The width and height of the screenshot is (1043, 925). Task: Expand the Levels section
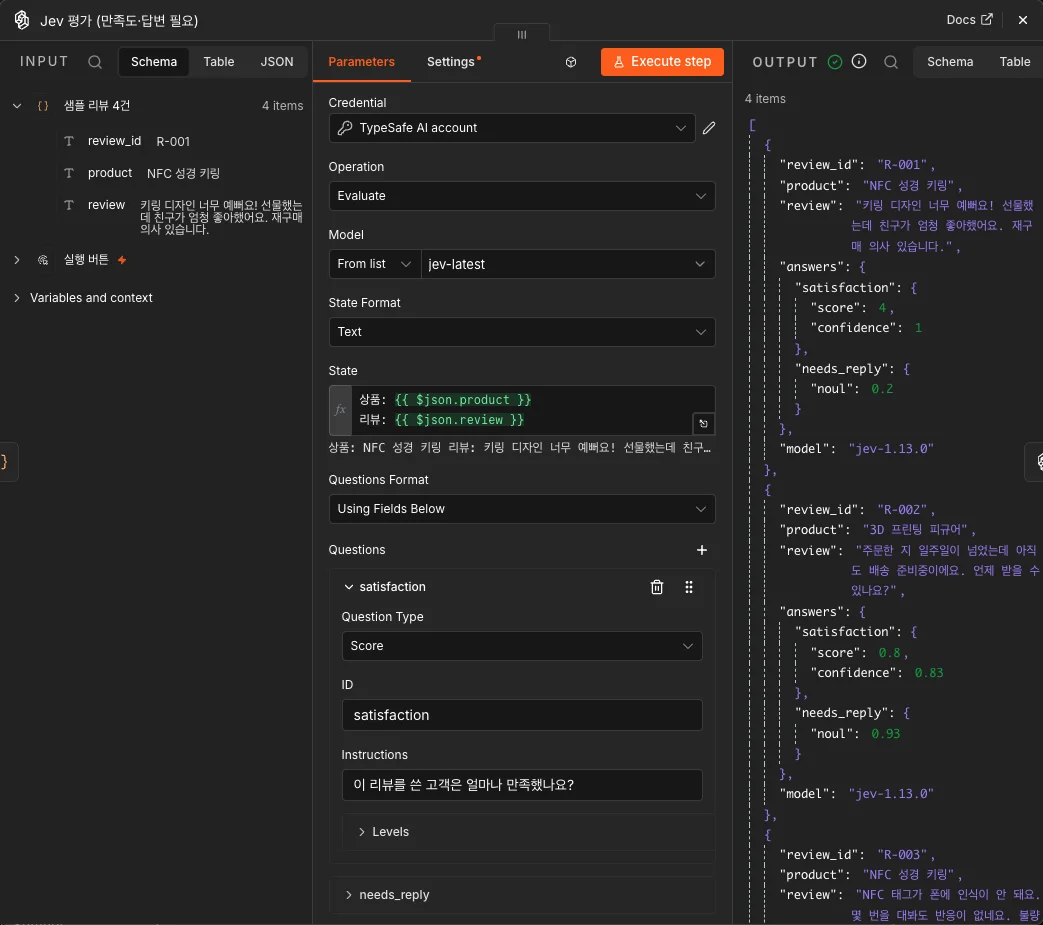pos(362,832)
